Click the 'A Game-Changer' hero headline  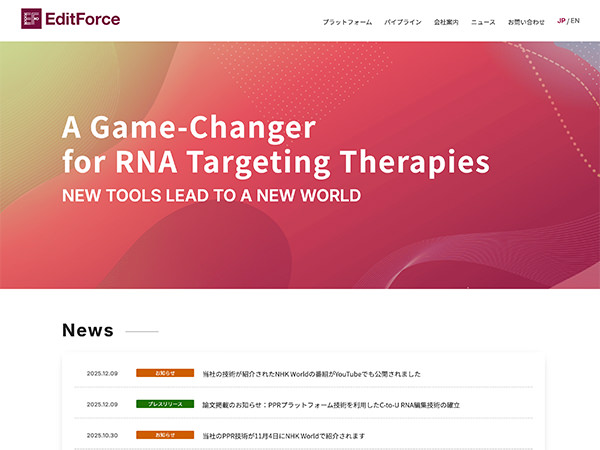(188, 128)
